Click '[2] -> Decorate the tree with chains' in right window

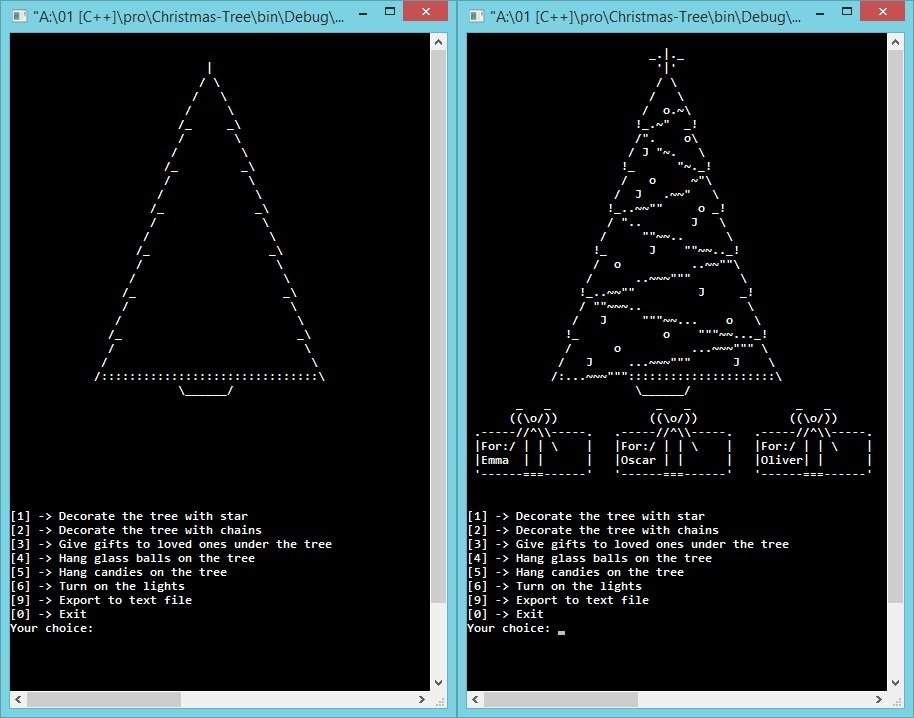click(593, 530)
